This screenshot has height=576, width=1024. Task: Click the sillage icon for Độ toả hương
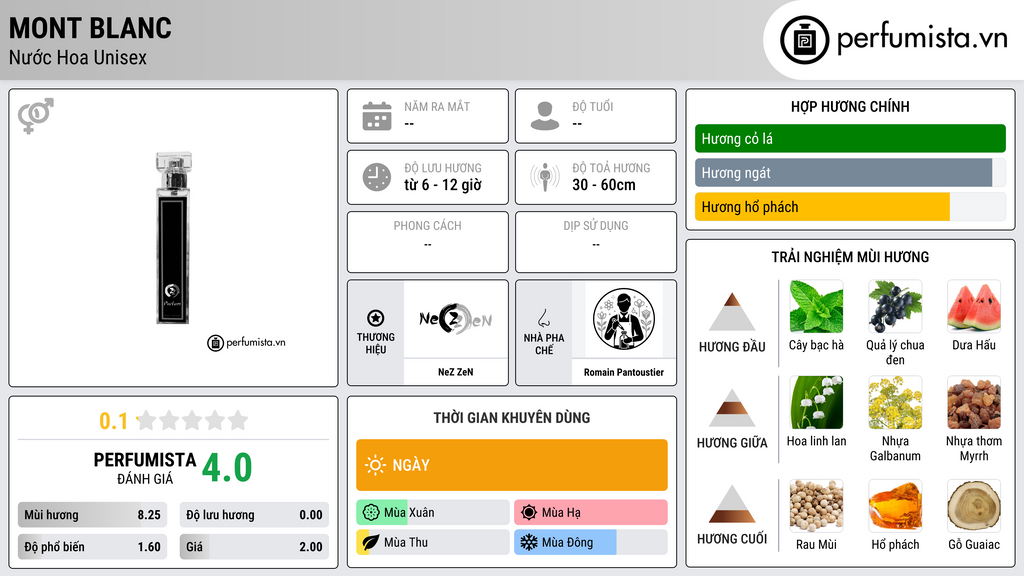coord(545,177)
